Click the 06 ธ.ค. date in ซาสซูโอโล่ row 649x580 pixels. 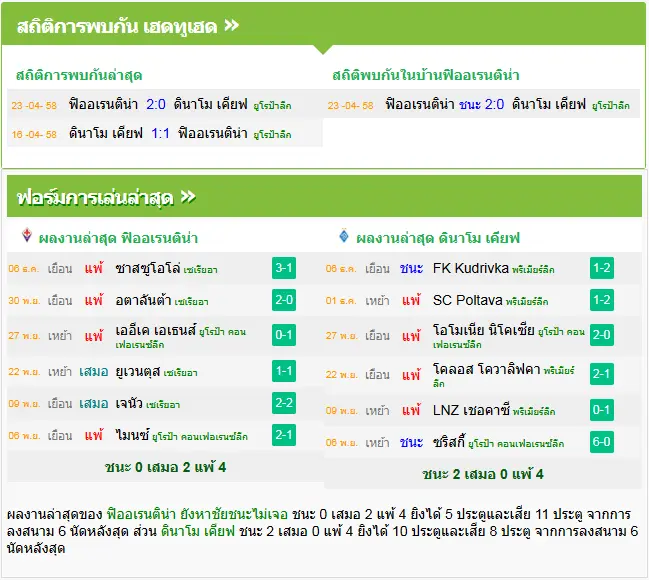24,269
